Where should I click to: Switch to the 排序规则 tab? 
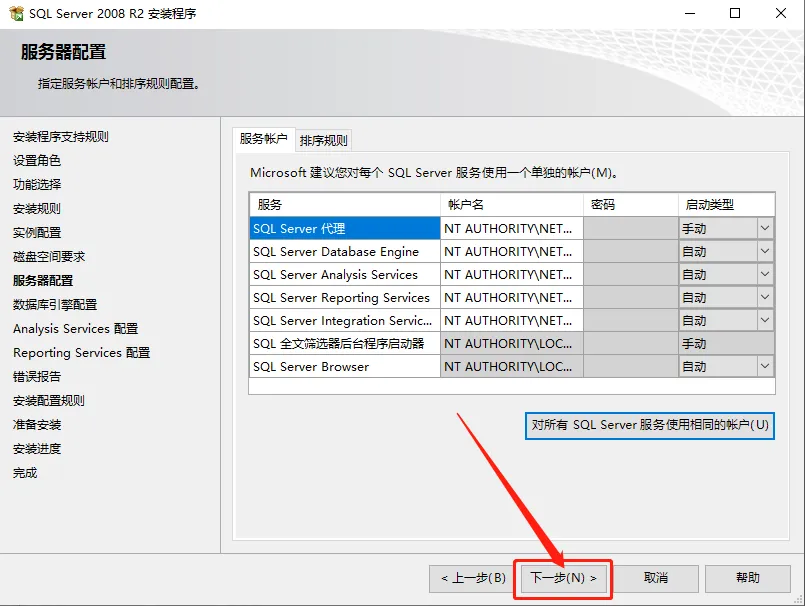[x=323, y=141]
